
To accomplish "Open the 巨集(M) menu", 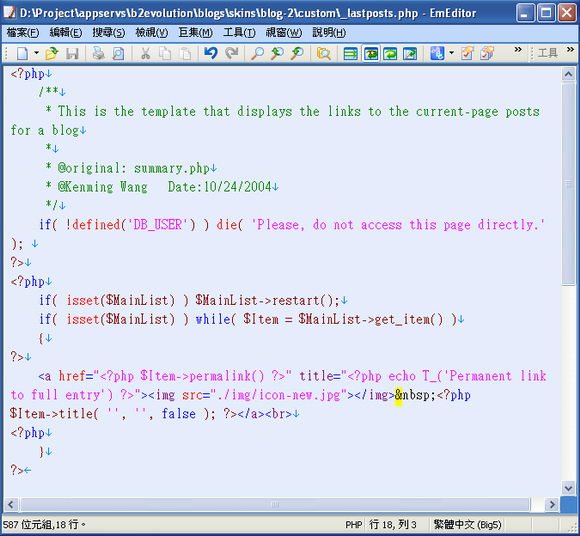I will (196, 33).
